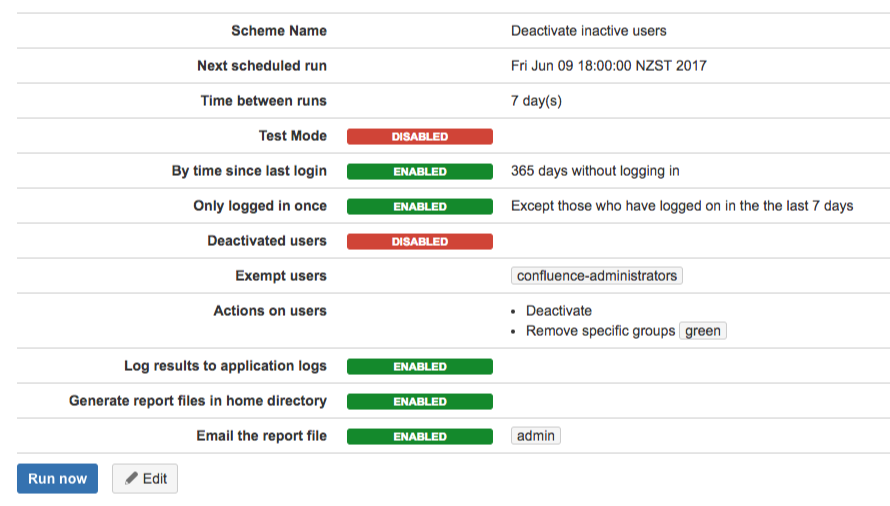This screenshot has height=506, width=890.
Task: Click the pencil icon on Edit button
Action: tap(131, 478)
